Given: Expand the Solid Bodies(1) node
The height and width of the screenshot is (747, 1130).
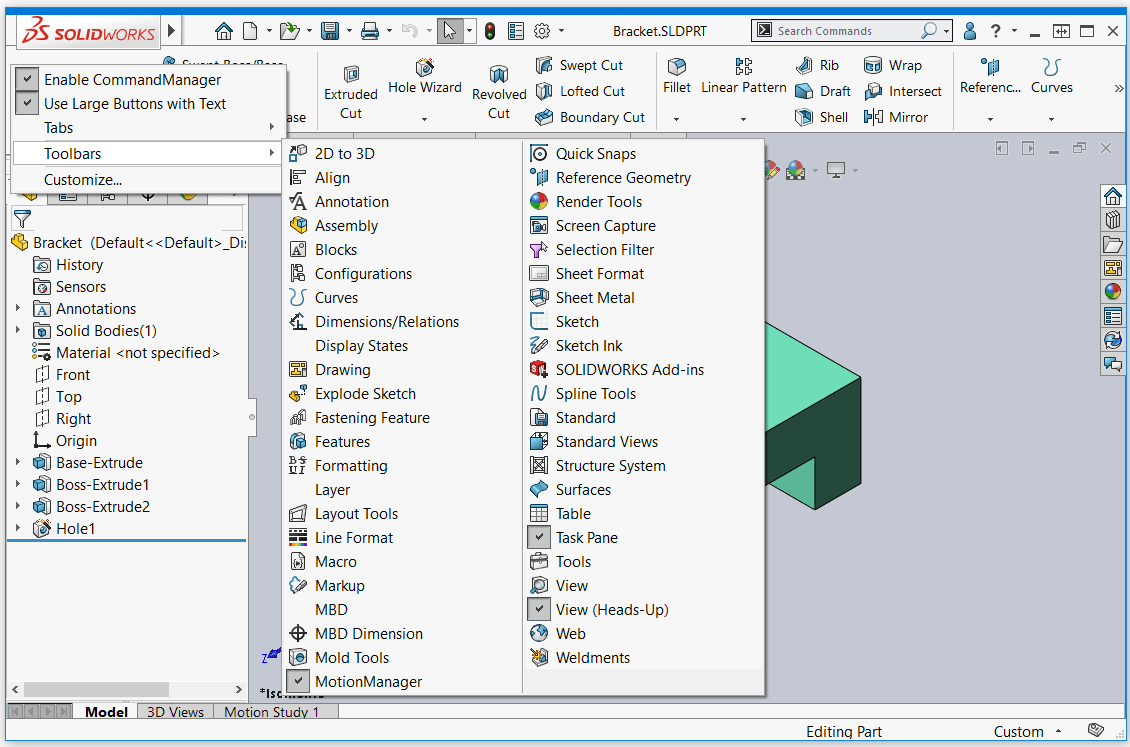Looking at the screenshot, I should (18, 331).
